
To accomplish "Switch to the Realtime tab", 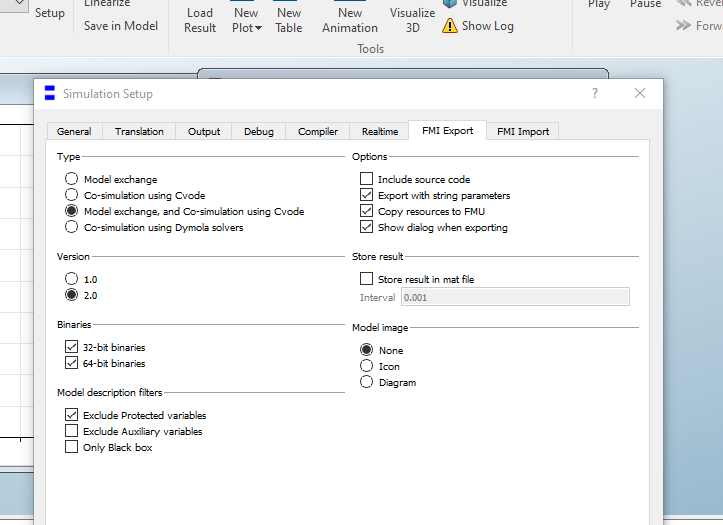I will pyautogui.click(x=379, y=131).
